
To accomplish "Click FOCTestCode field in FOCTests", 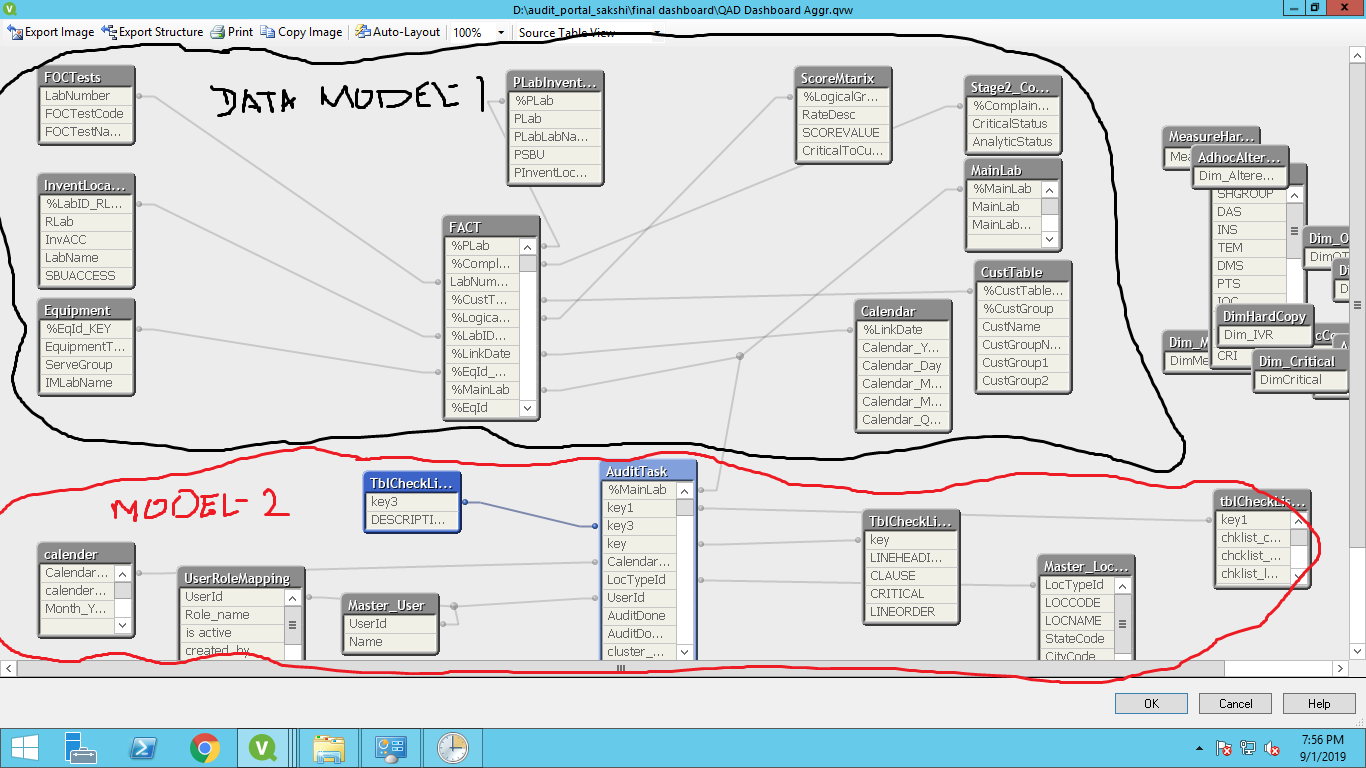I will point(86,114).
